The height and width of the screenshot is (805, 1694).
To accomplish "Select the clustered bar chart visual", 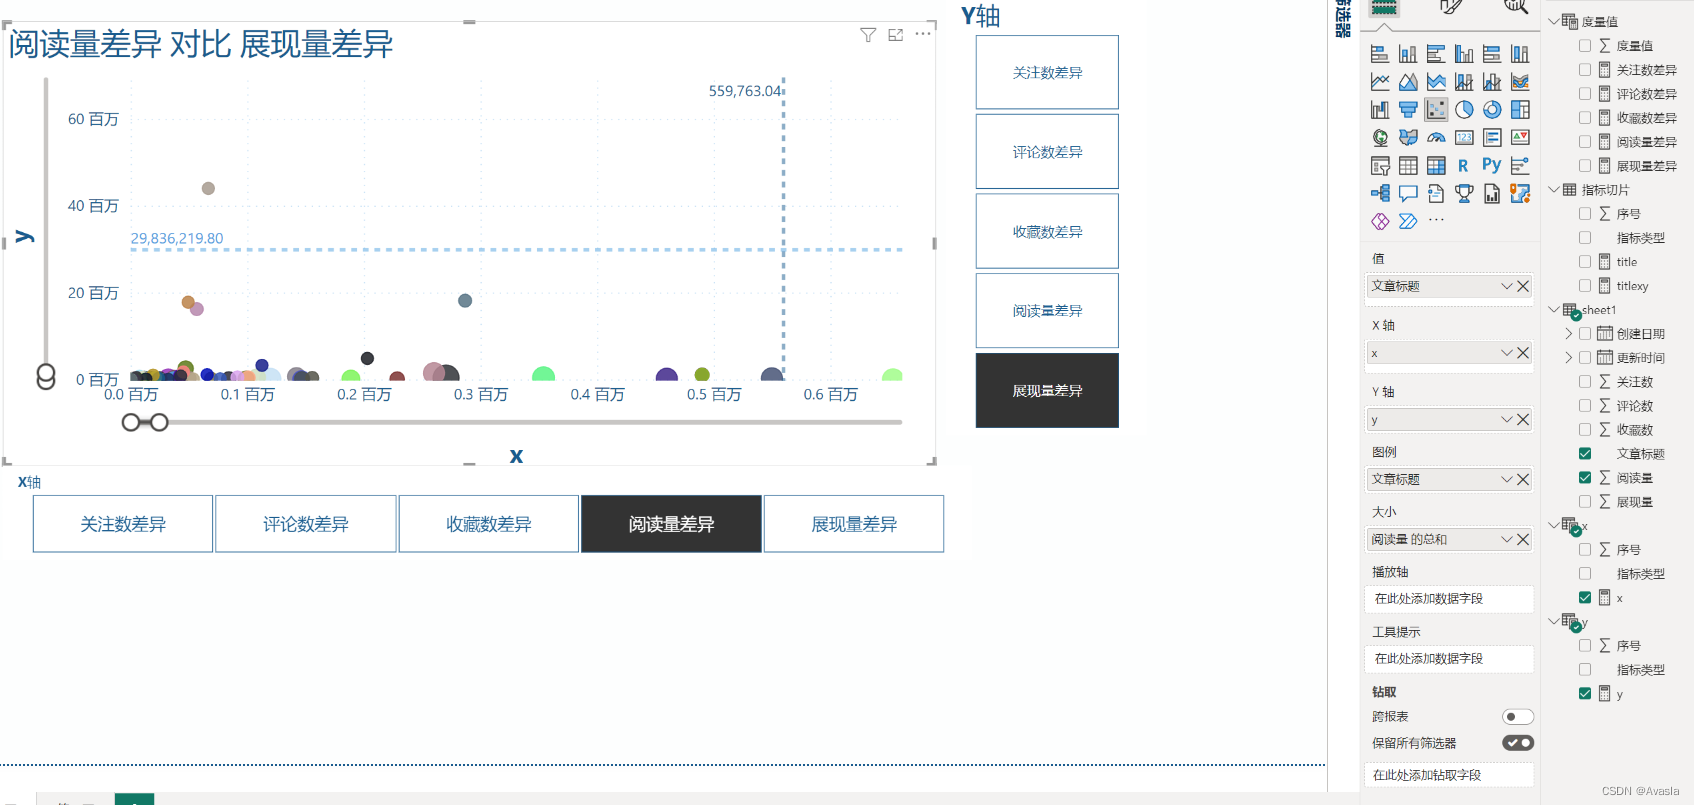I will pyautogui.click(x=1436, y=54).
